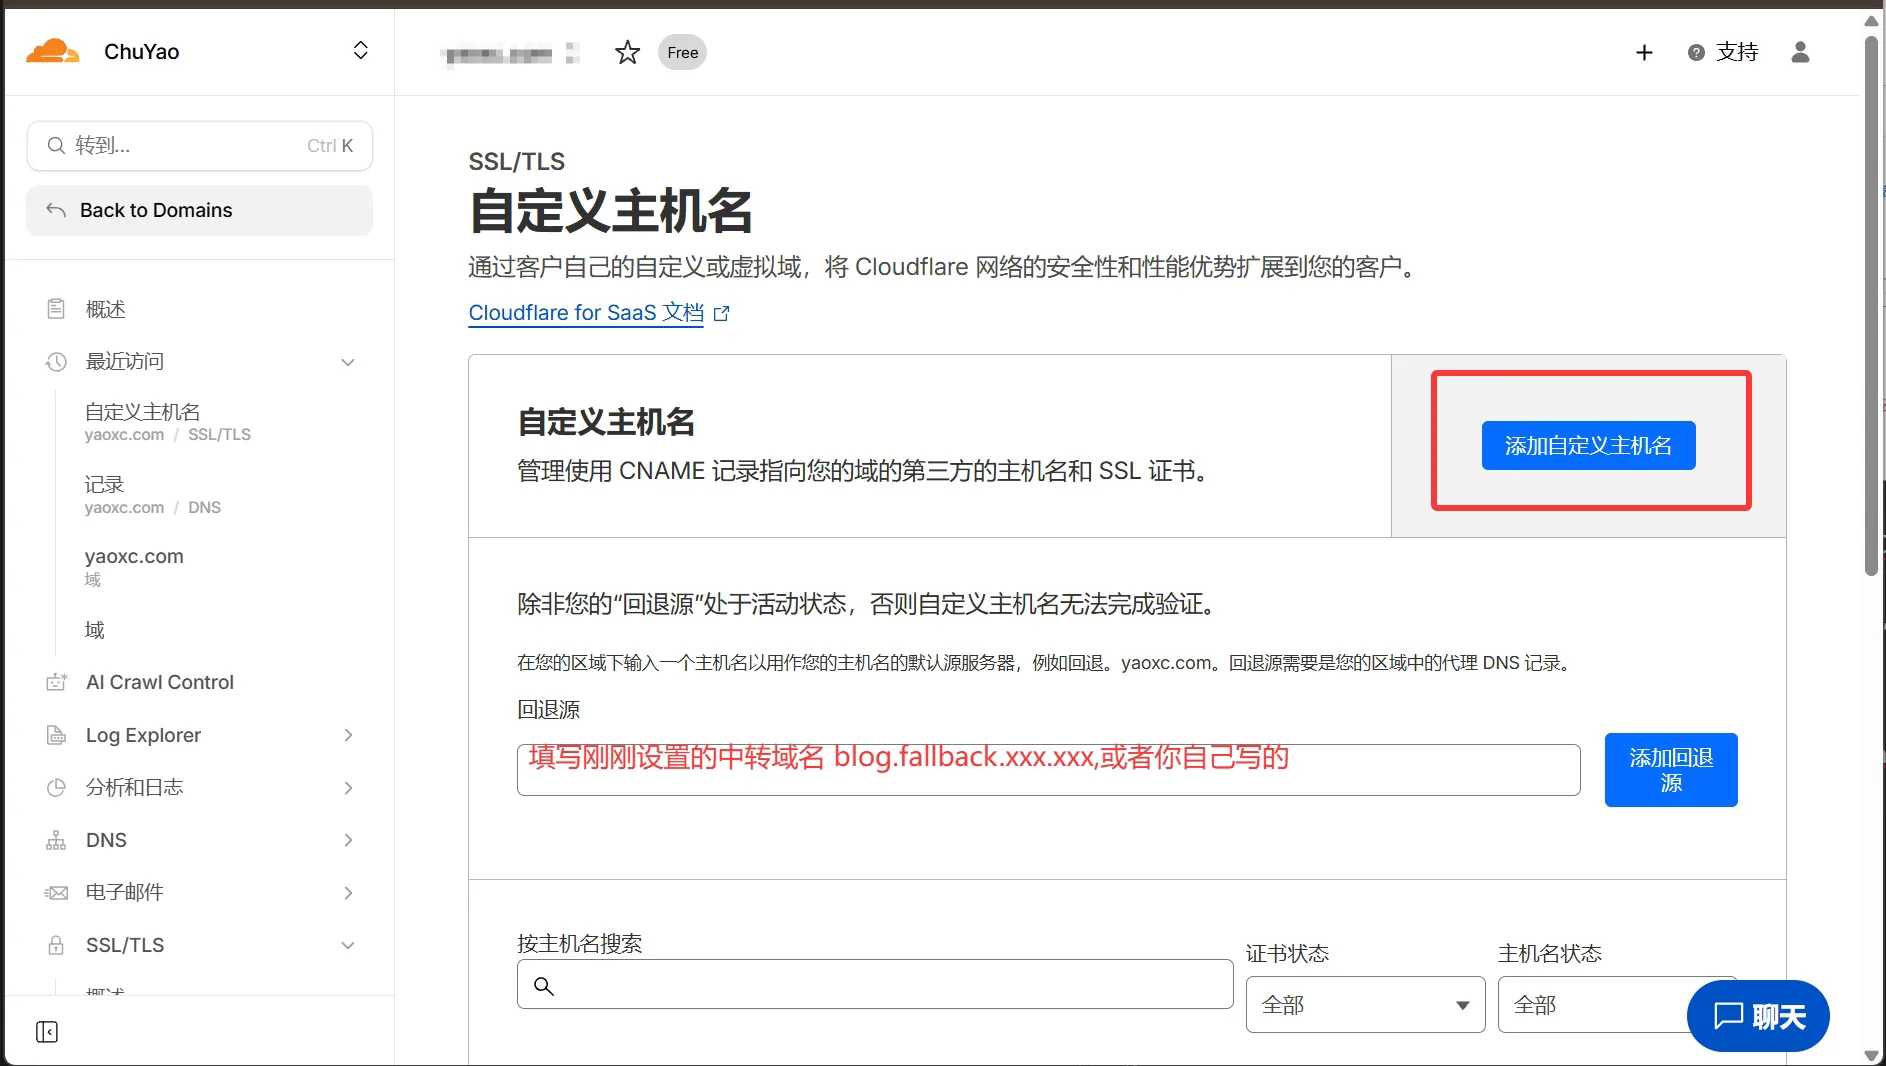Expand the 电子邮件 submenu chevron

(348, 893)
